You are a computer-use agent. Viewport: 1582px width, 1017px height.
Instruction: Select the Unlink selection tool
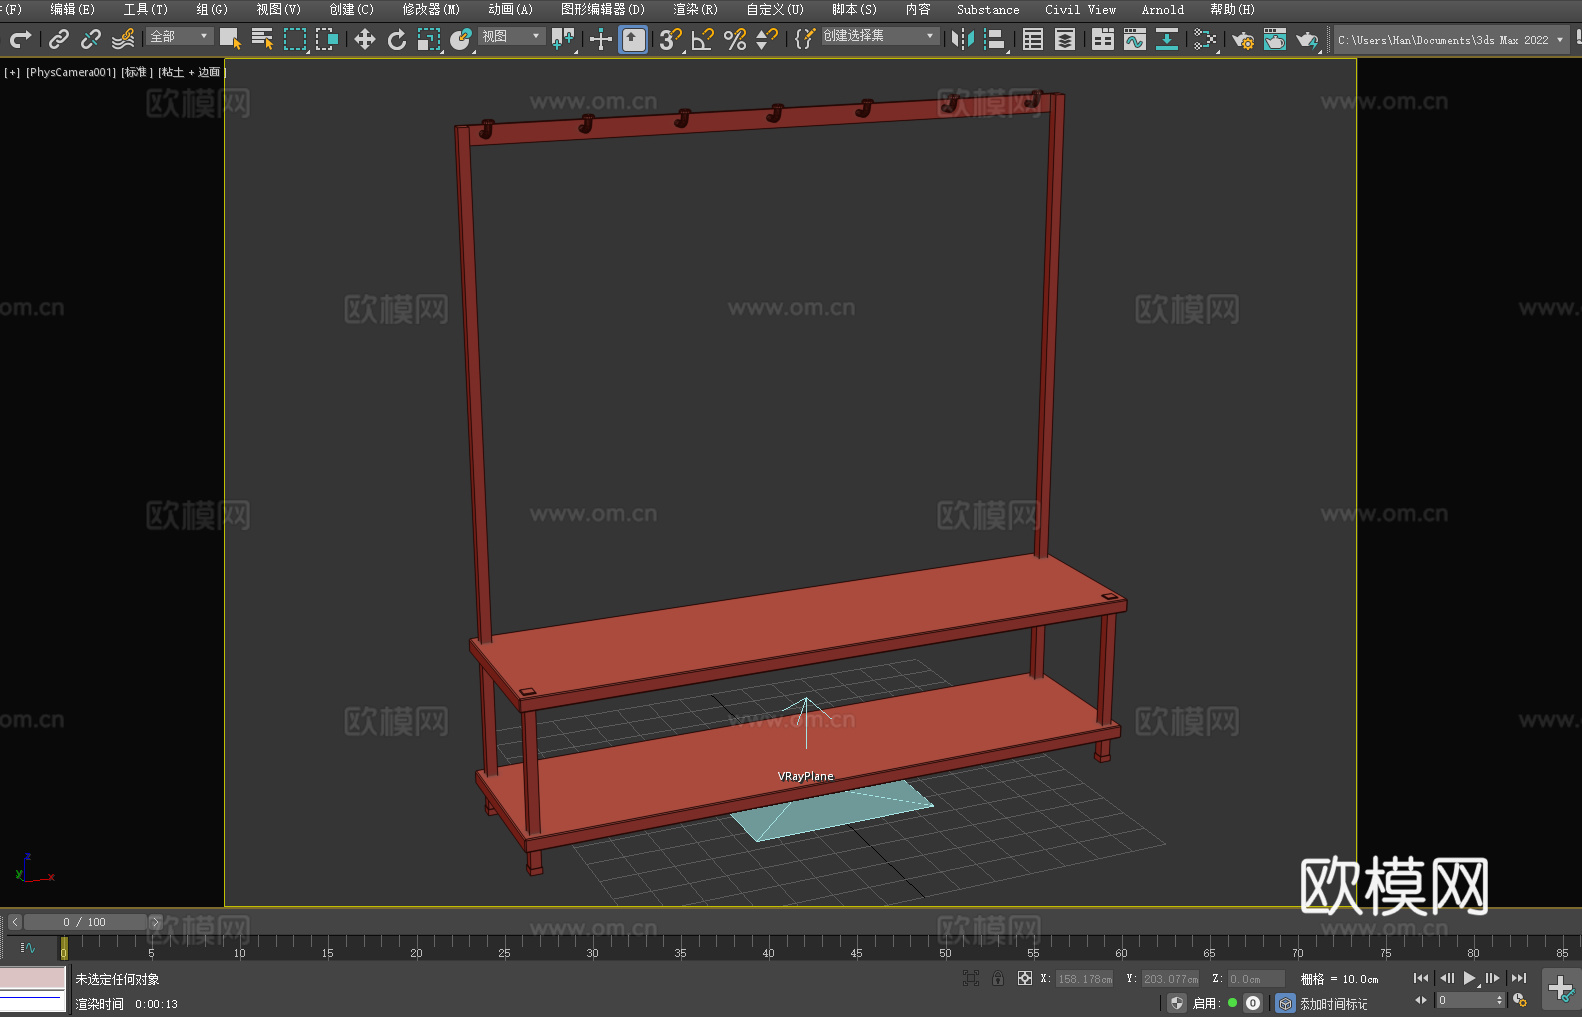(91, 39)
